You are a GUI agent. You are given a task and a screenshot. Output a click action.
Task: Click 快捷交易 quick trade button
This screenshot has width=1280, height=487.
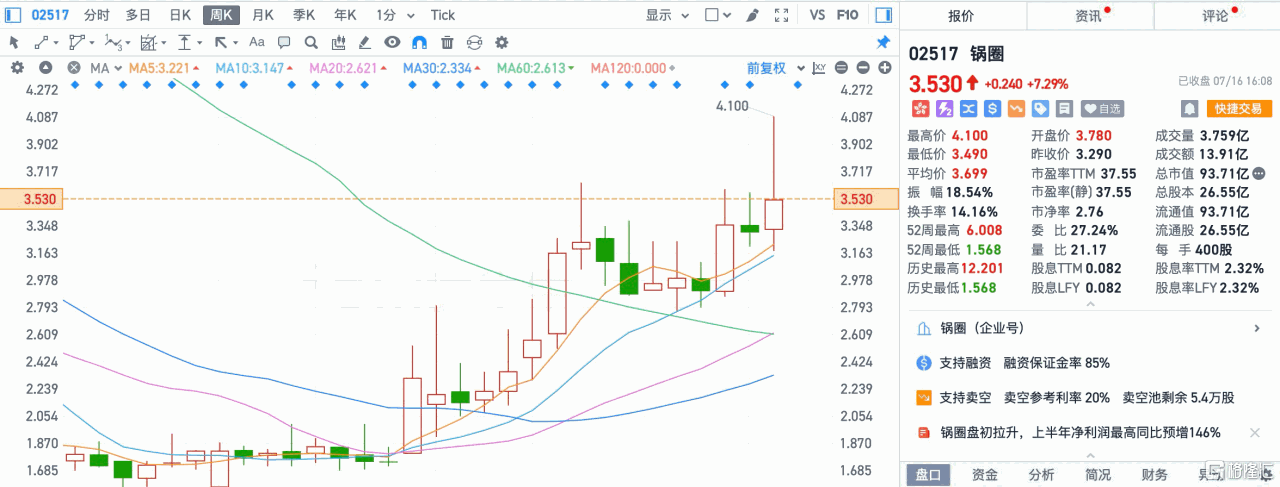(x=1239, y=108)
